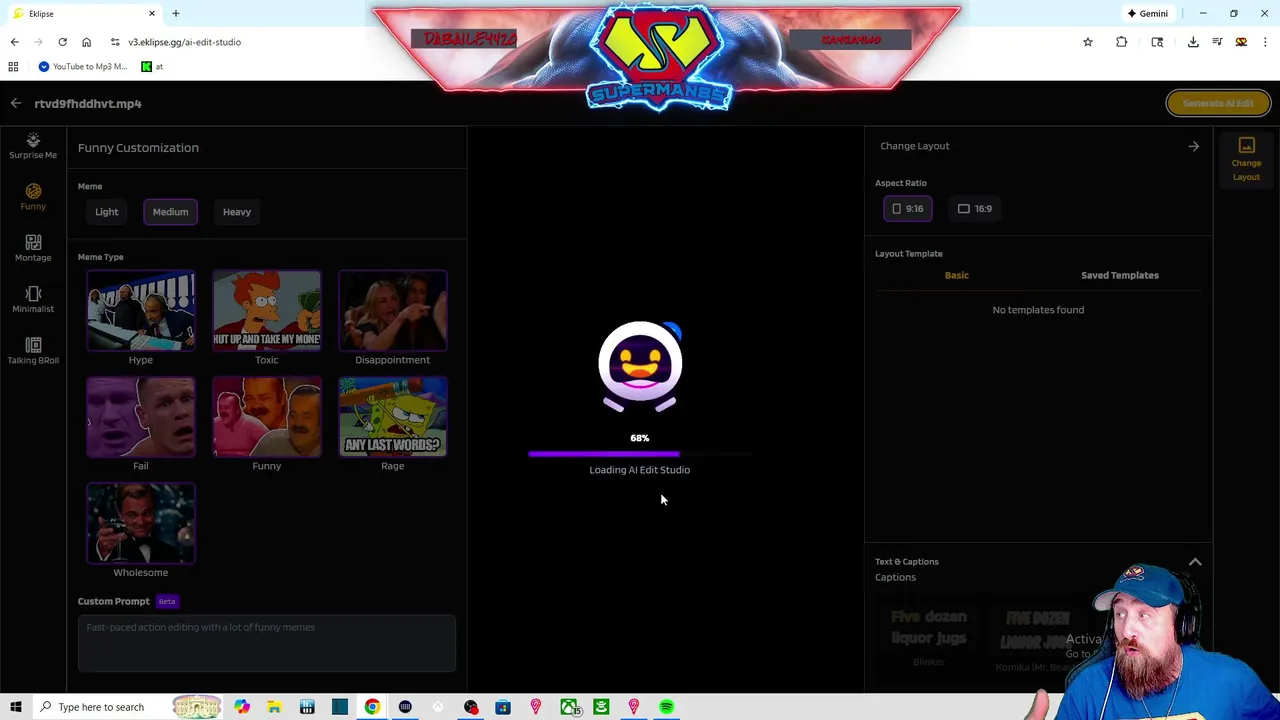Image resolution: width=1280 pixels, height=720 pixels.
Task: Open the browser extensions puzzle icon
Action: pyautogui.click(x=1121, y=42)
